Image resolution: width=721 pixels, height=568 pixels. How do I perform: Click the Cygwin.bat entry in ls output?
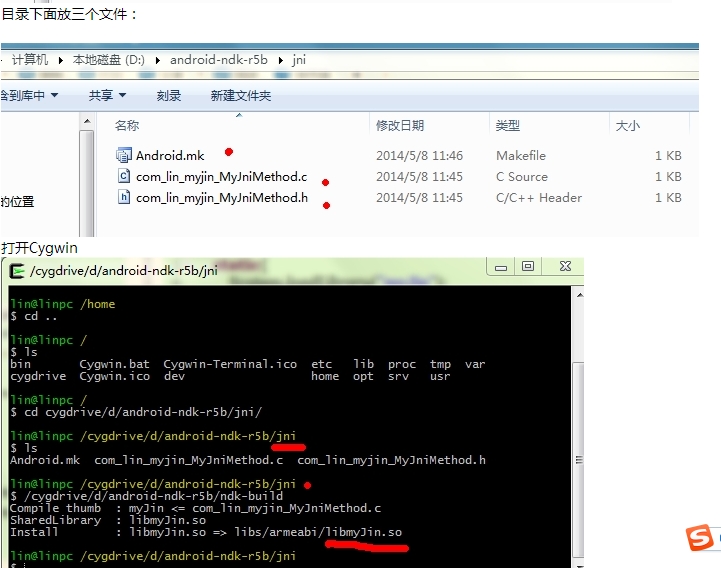(114, 364)
